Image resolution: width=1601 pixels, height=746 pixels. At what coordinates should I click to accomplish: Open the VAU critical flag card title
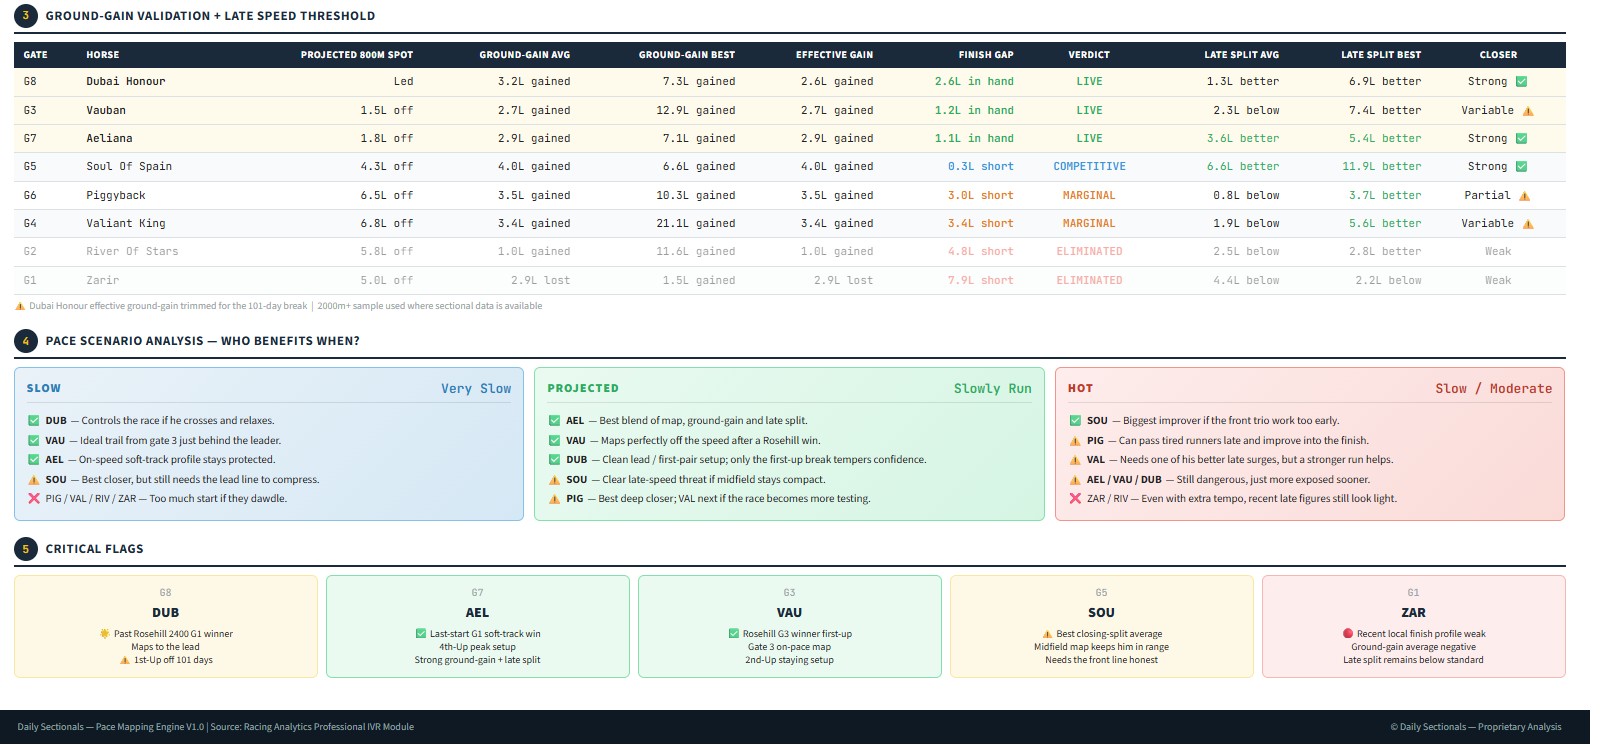[x=789, y=613]
